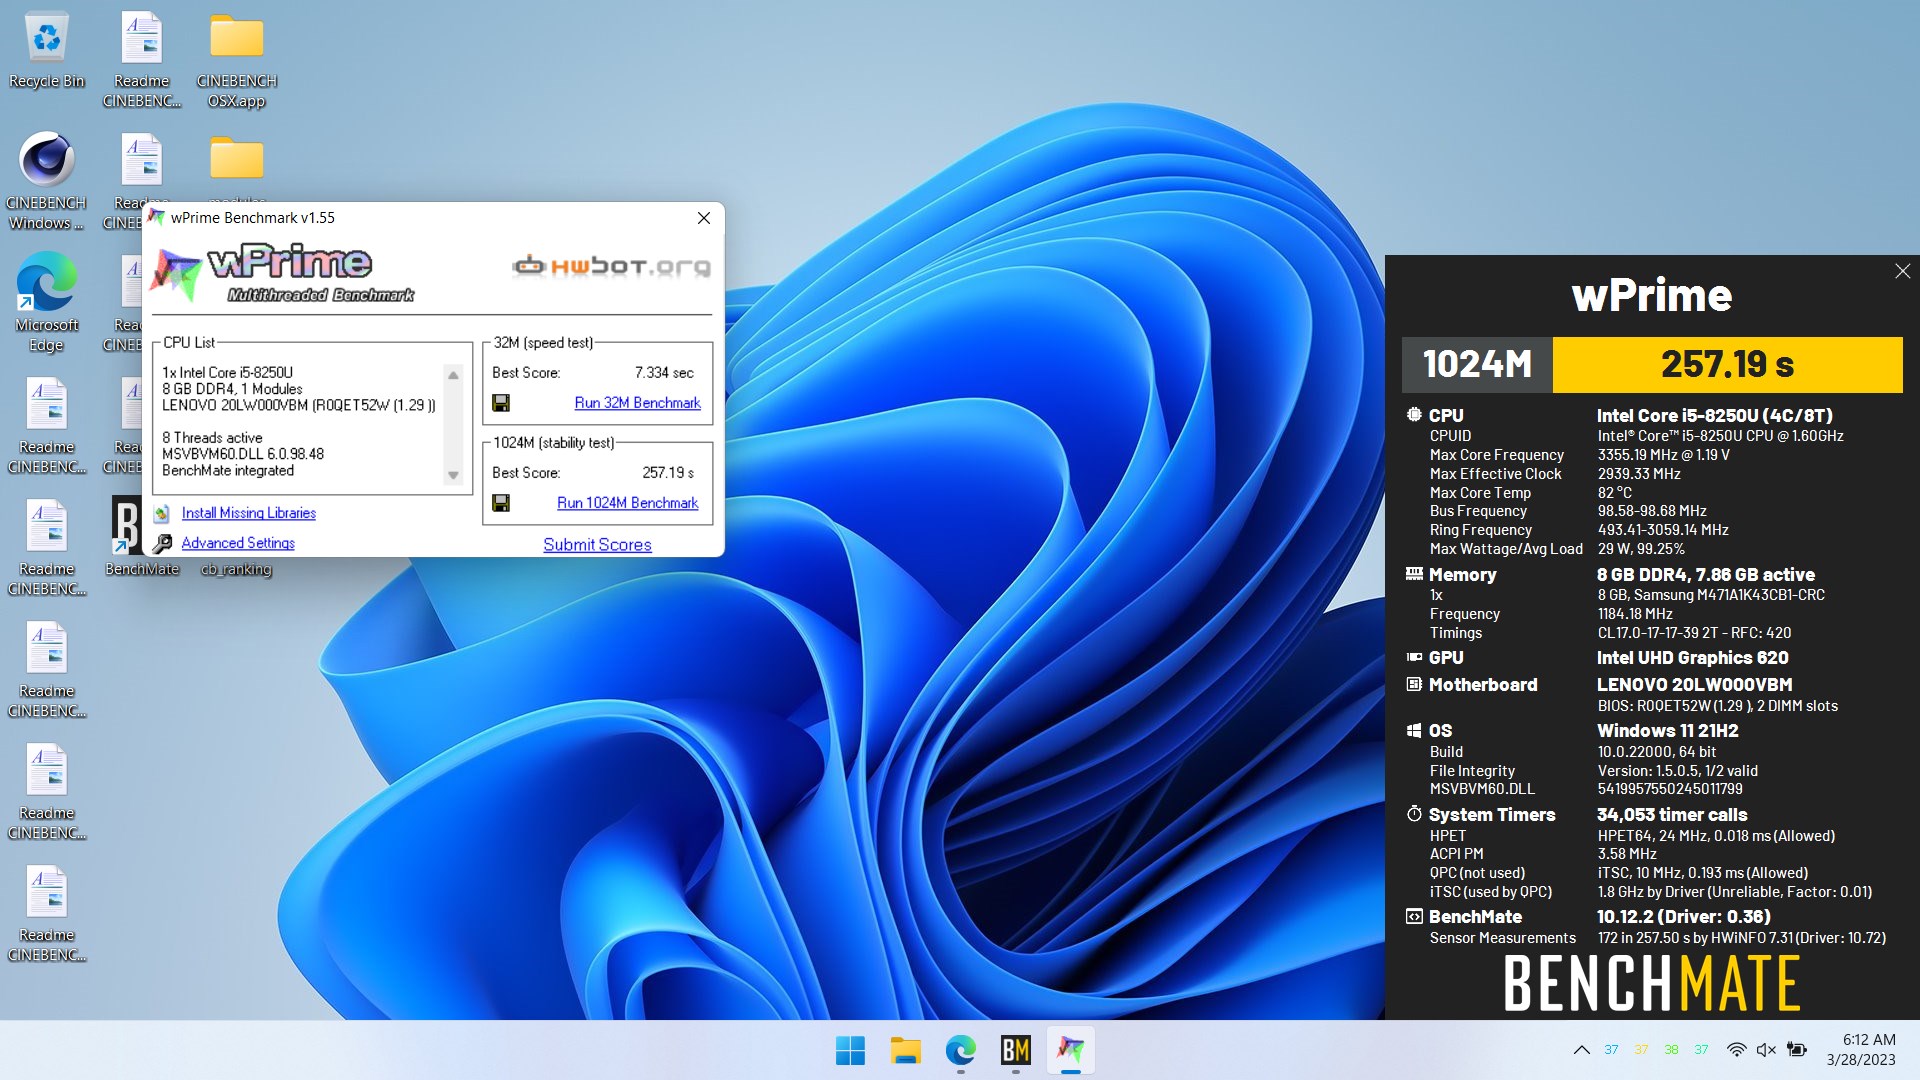Click the System Timers stopwatch icon
This screenshot has width=1920, height=1080.
pyautogui.click(x=1414, y=814)
